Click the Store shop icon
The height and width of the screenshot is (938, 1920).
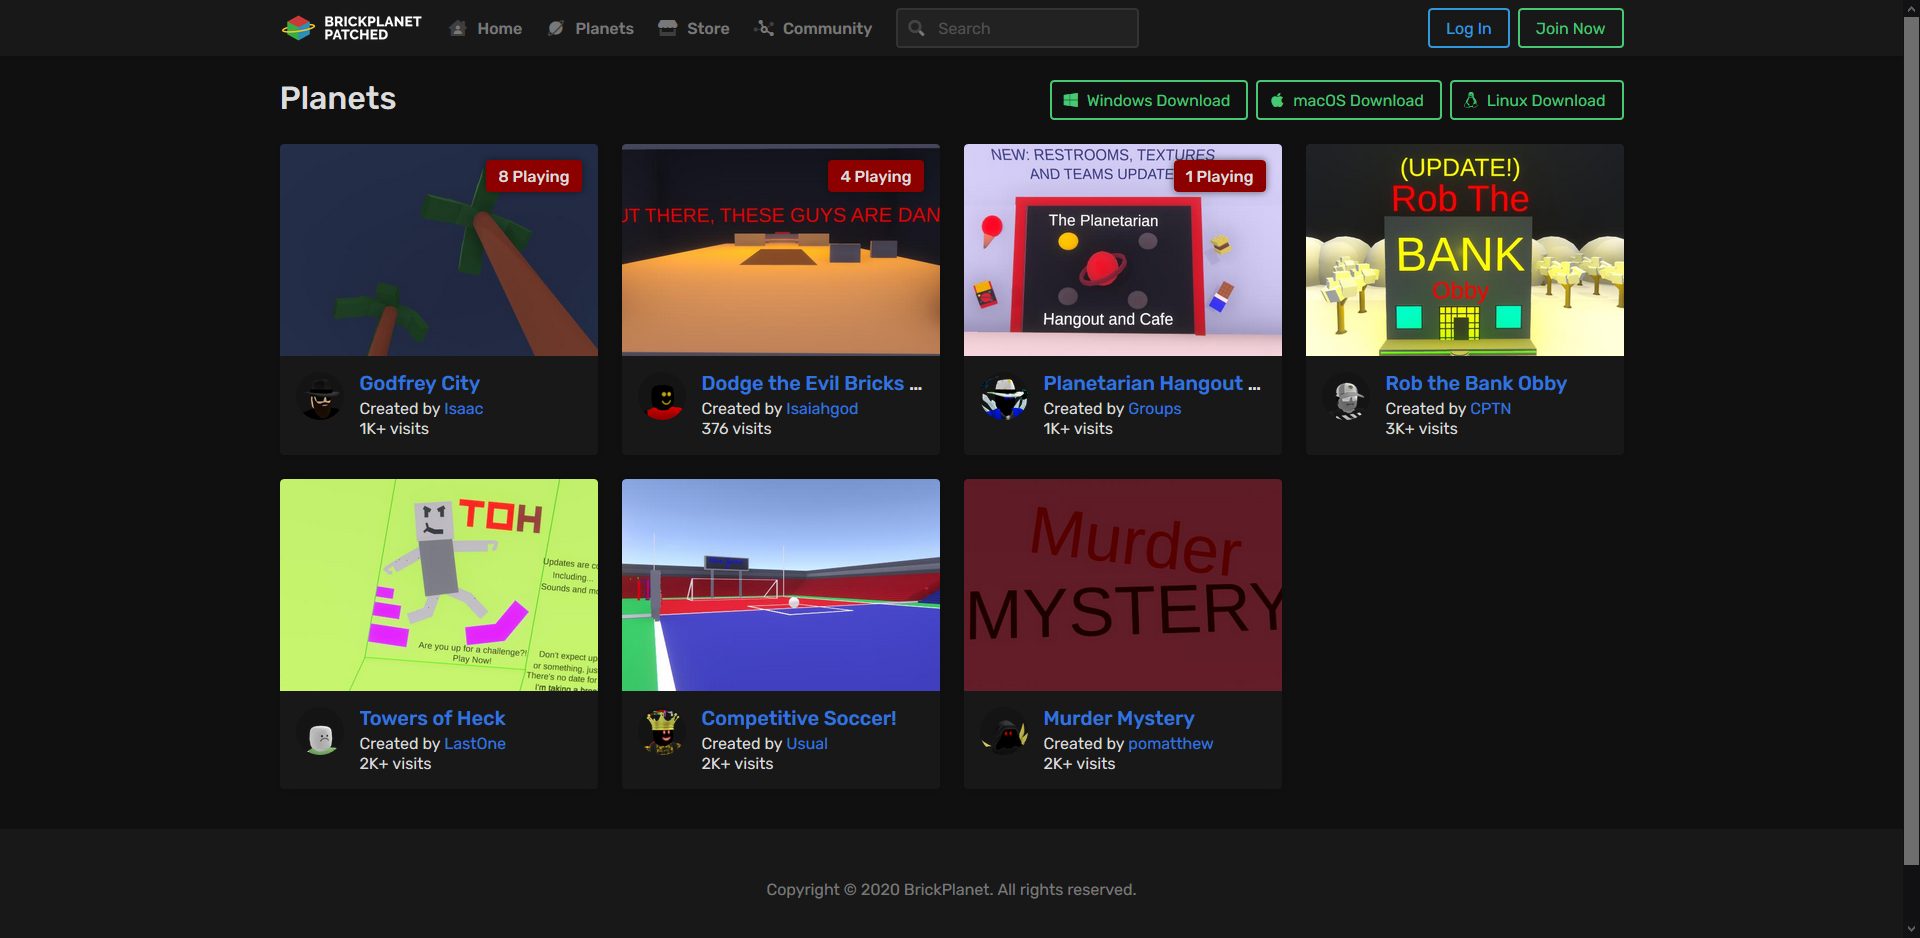click(x=667, y=28)
